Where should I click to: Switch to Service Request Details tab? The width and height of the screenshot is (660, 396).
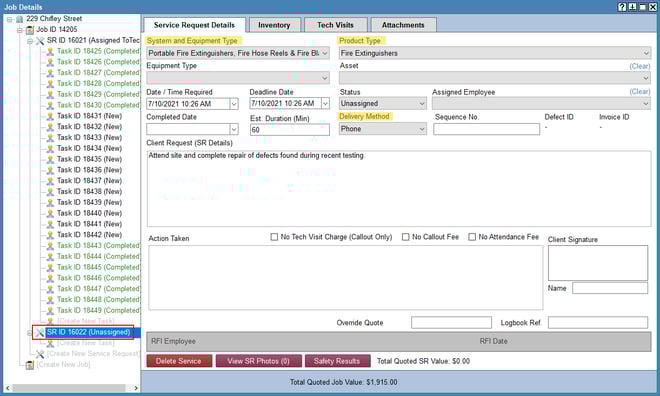[x=194, y=25]
